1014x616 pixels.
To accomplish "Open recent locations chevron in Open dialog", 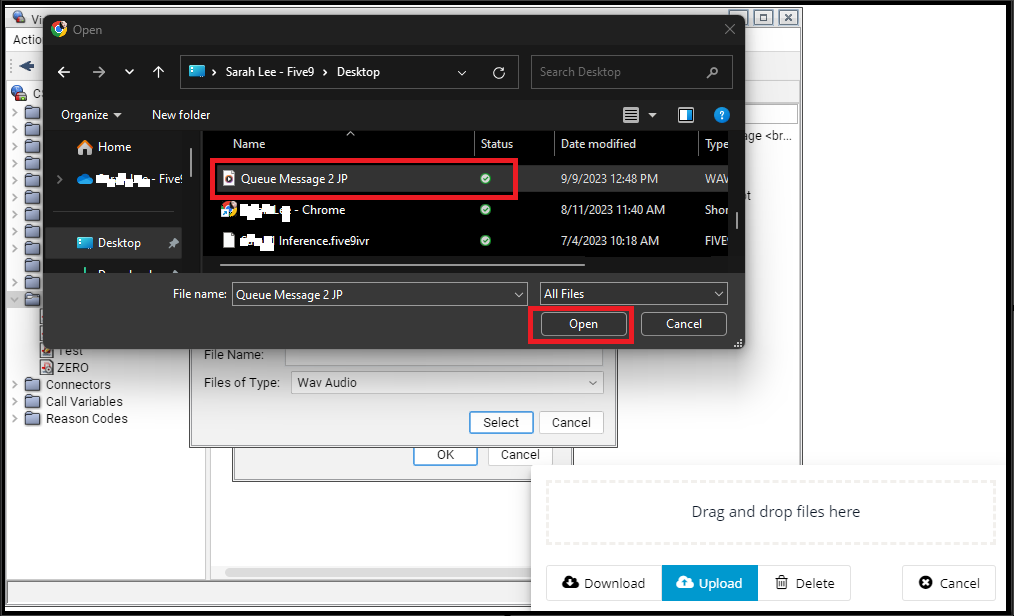I will 129,72.
